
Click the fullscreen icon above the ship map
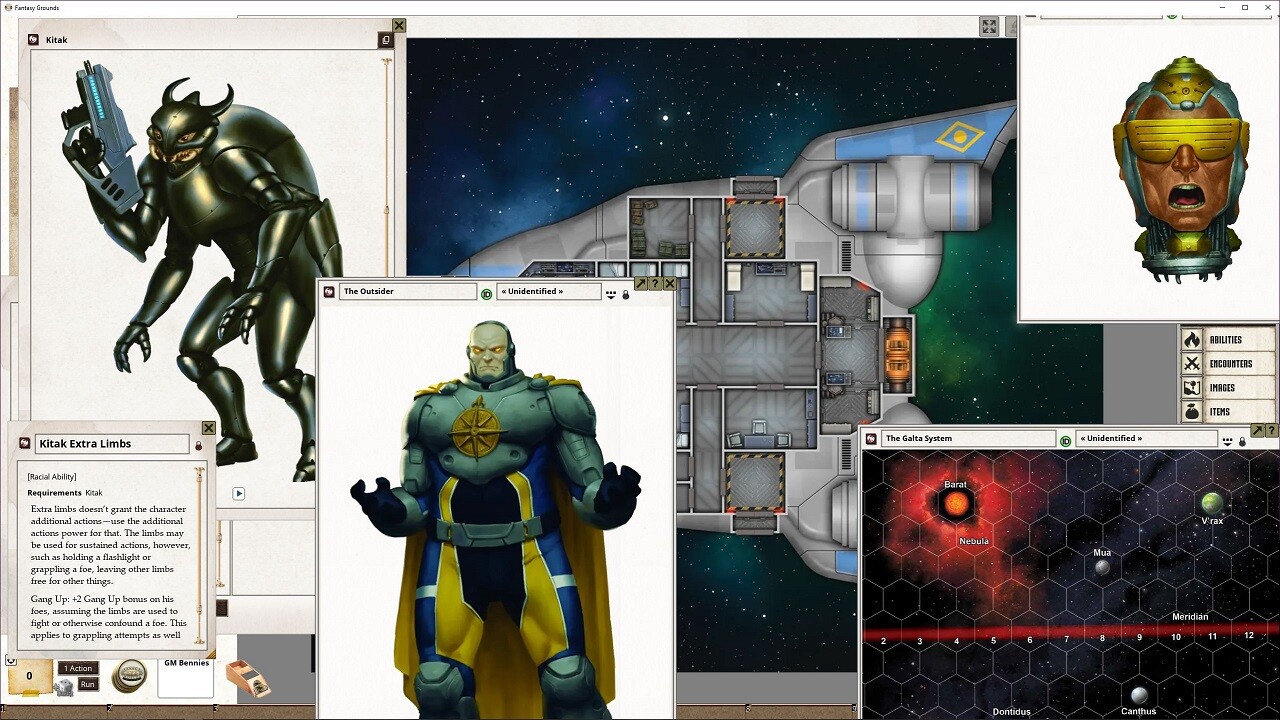(x=989, y=27)
